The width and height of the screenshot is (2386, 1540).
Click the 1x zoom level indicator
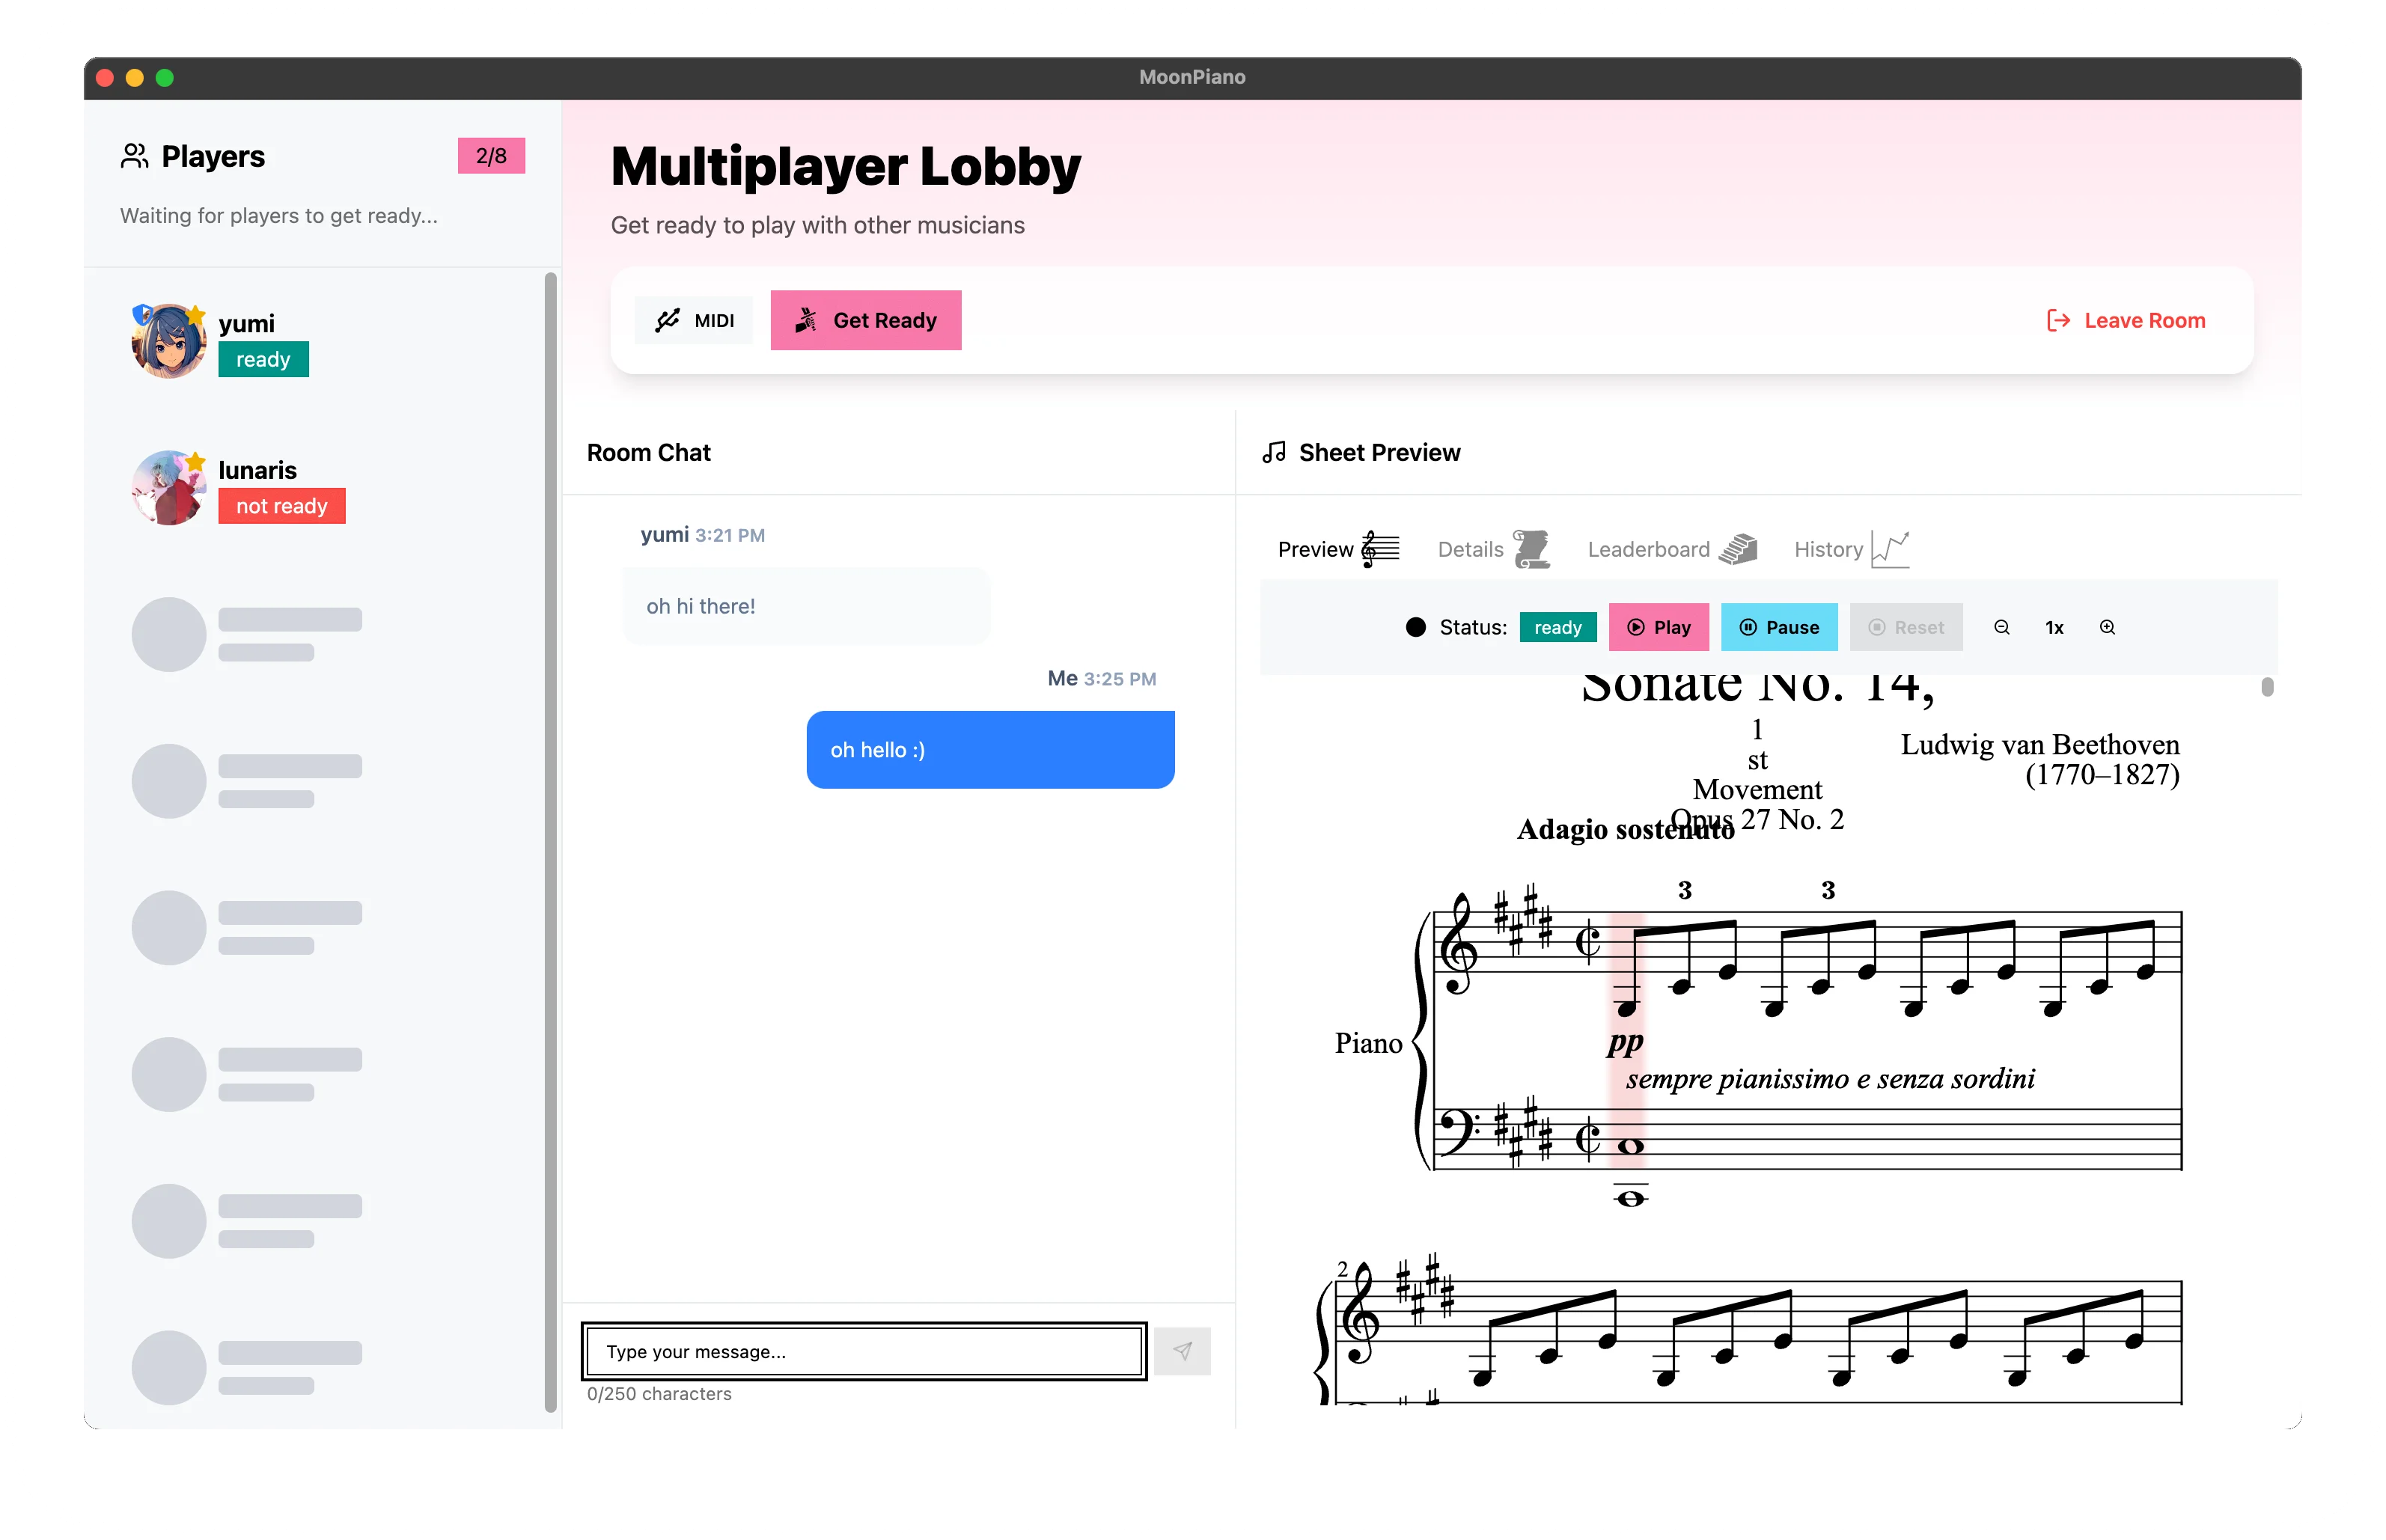pos(2054,627)
